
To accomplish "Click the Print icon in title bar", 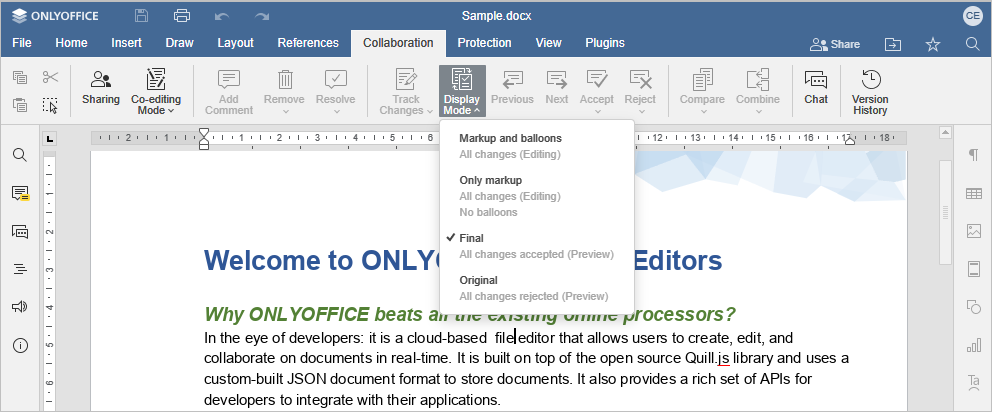I will click(182, 16).
